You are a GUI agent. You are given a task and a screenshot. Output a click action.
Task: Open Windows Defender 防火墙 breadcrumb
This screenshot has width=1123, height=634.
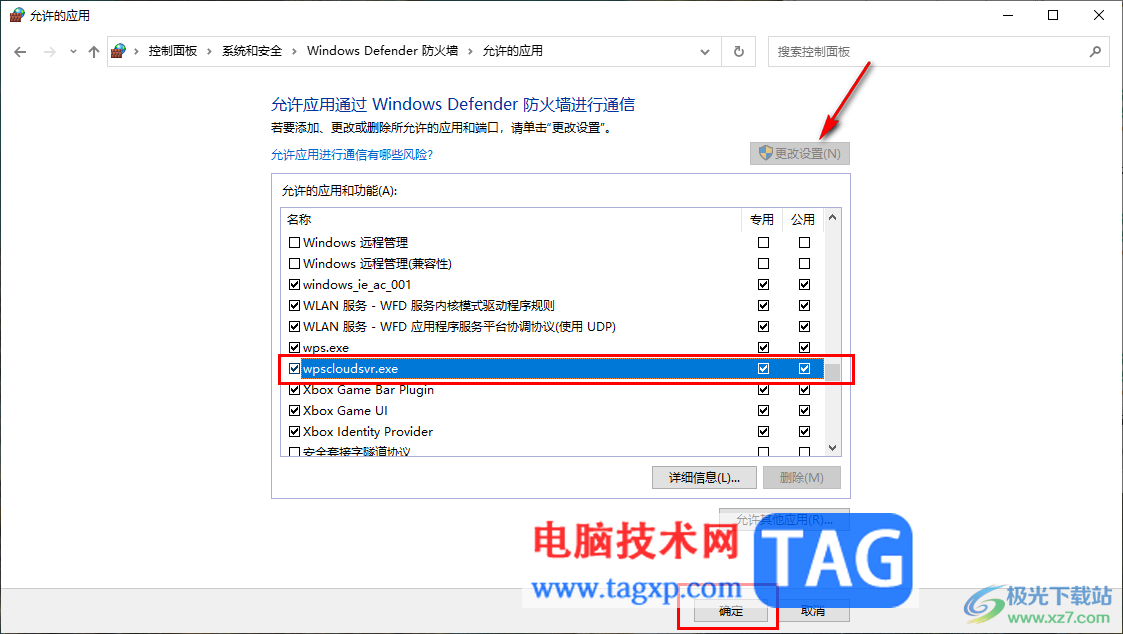pos(382,51)
